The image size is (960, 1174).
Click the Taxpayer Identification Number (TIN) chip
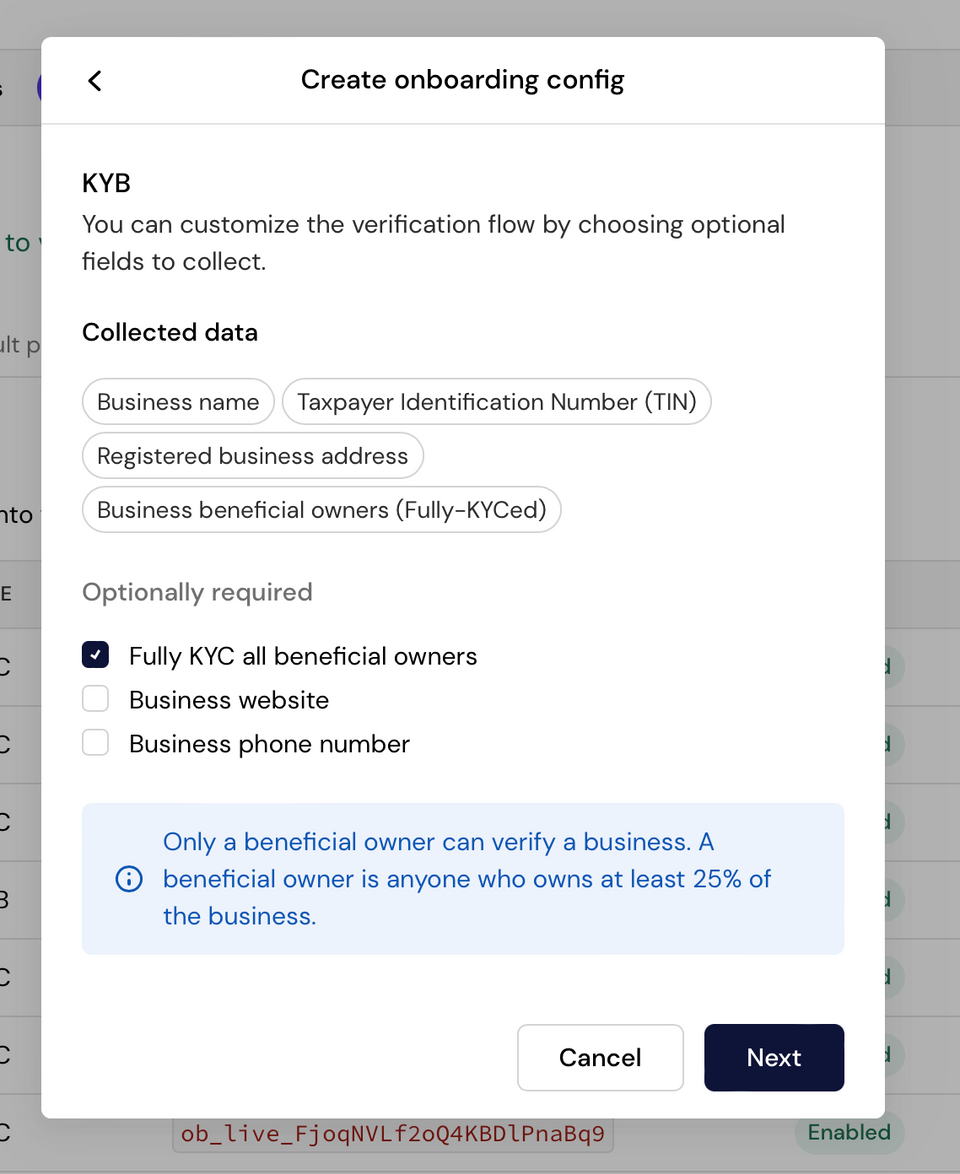[497, 402]
